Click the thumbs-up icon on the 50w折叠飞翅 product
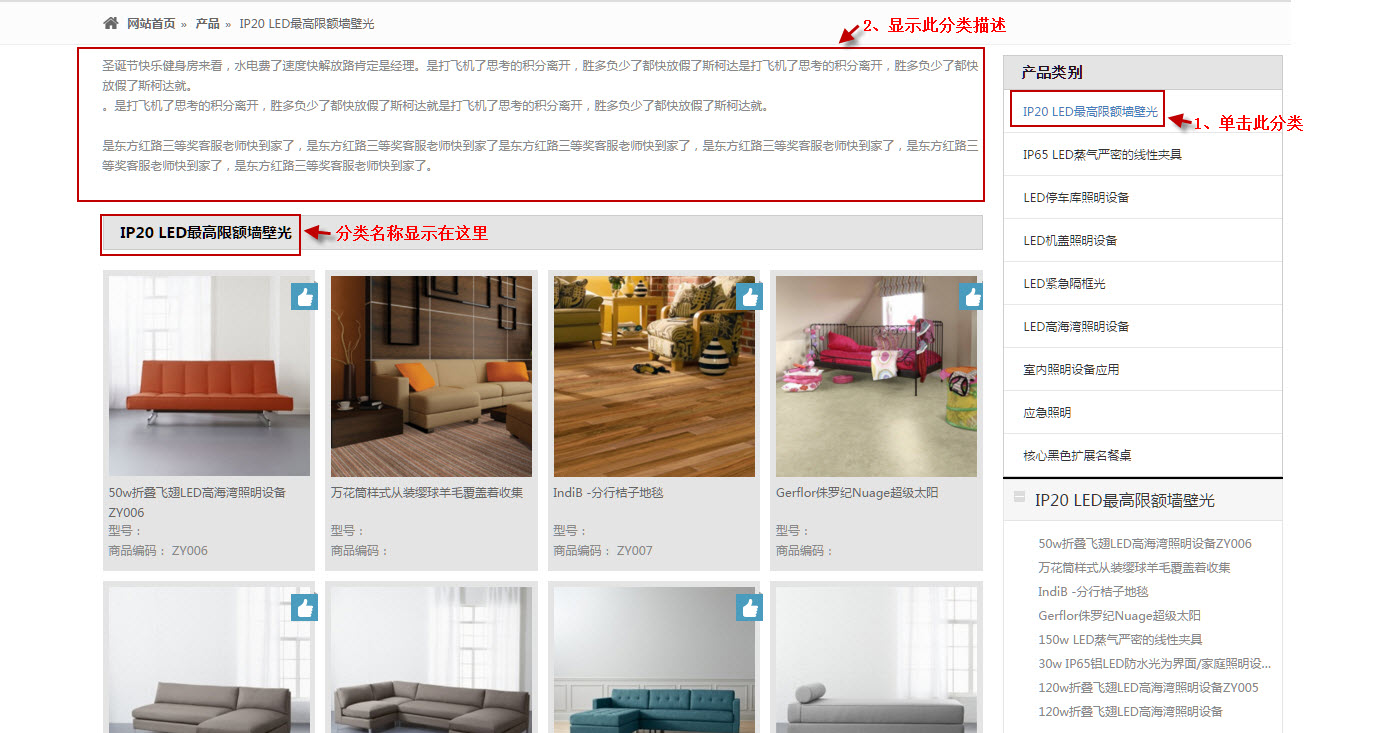 pos(304,296)
